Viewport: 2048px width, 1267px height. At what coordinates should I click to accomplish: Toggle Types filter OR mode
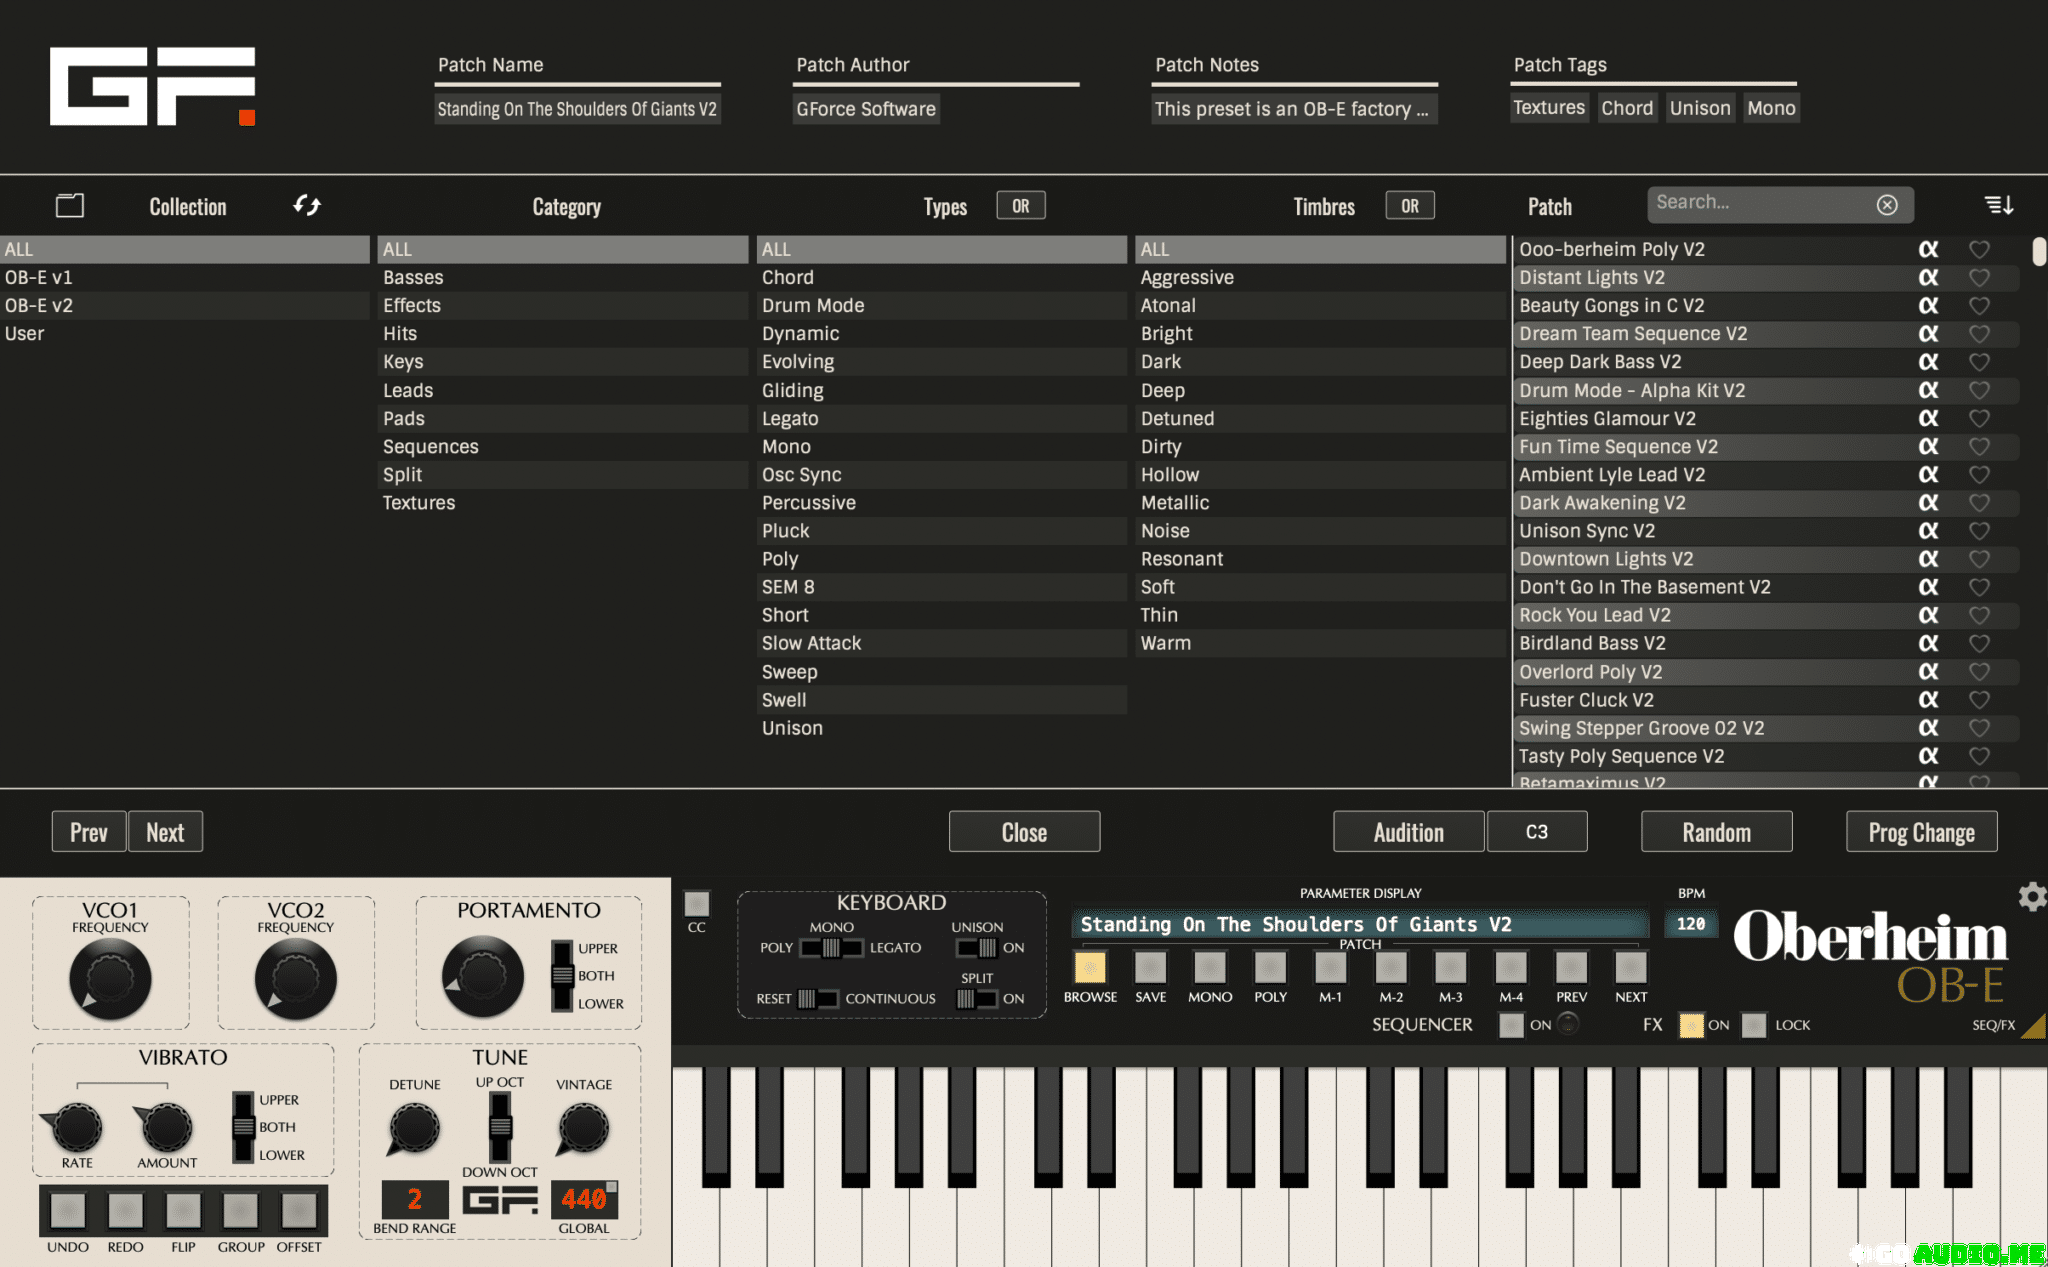coord(1020,206)
